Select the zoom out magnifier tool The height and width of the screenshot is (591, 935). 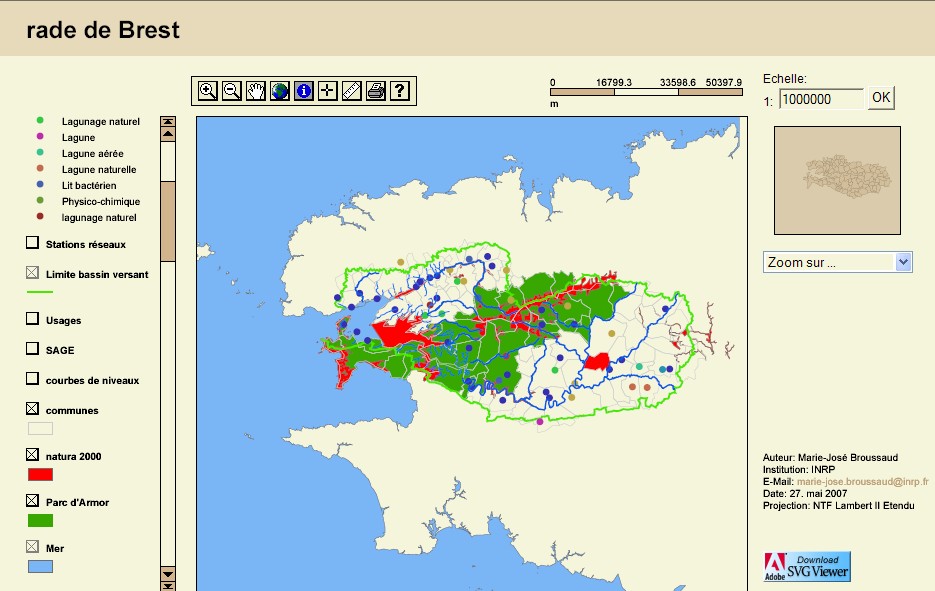tap(232, 91)
